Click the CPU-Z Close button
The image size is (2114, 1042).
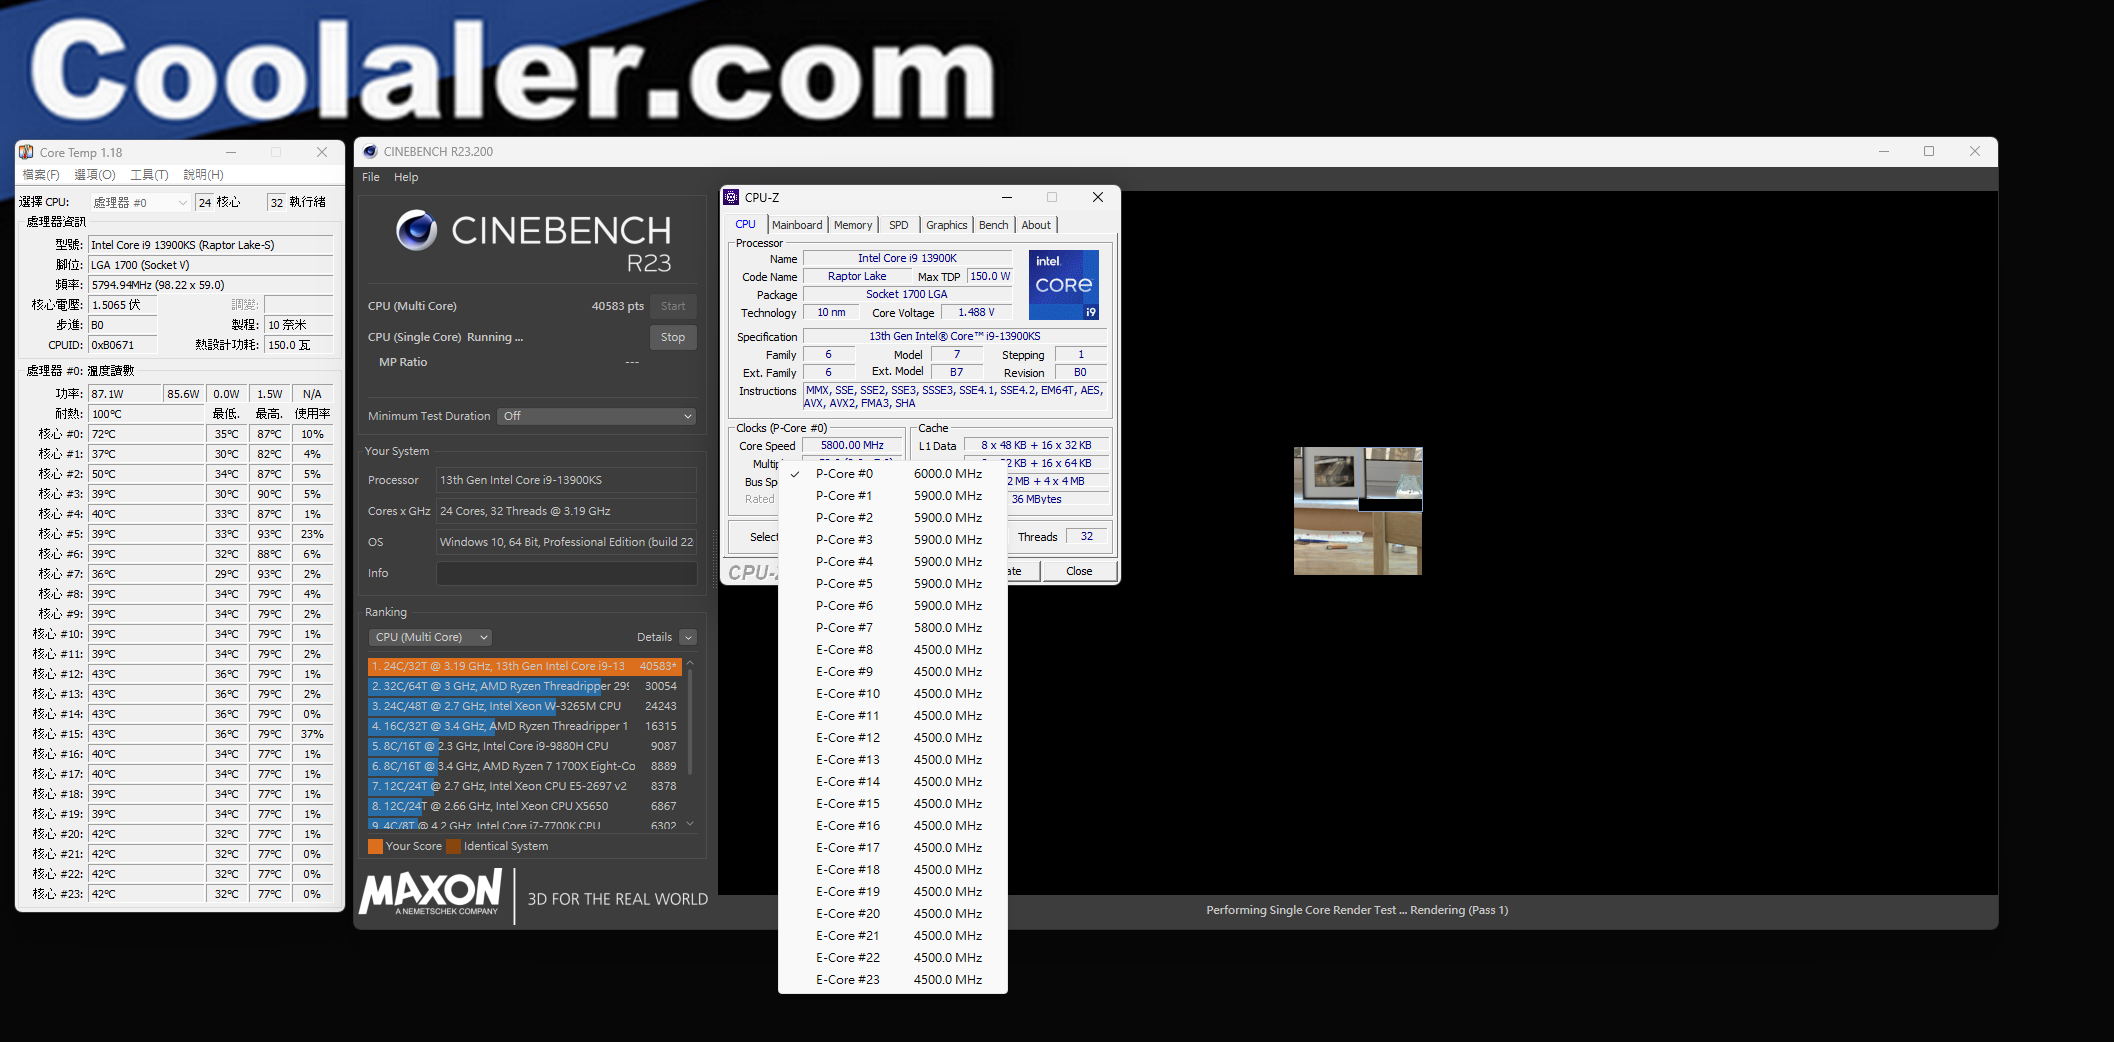click(1079, 571)
